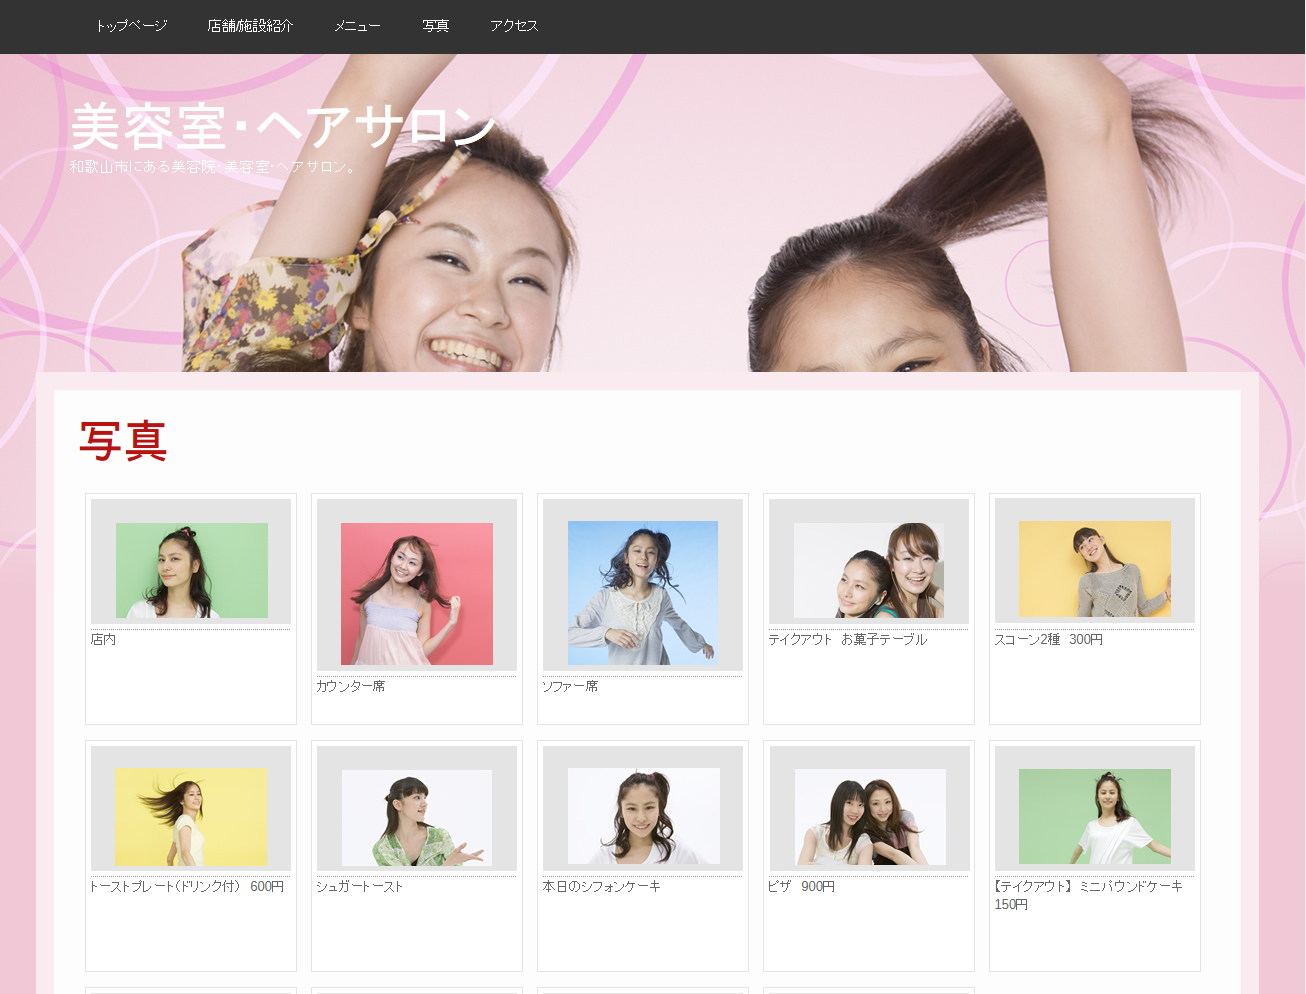The image size is (1306, 994).
Task: Click the 和歌山市にある美容院 tagline text
Action: [214, 167]
